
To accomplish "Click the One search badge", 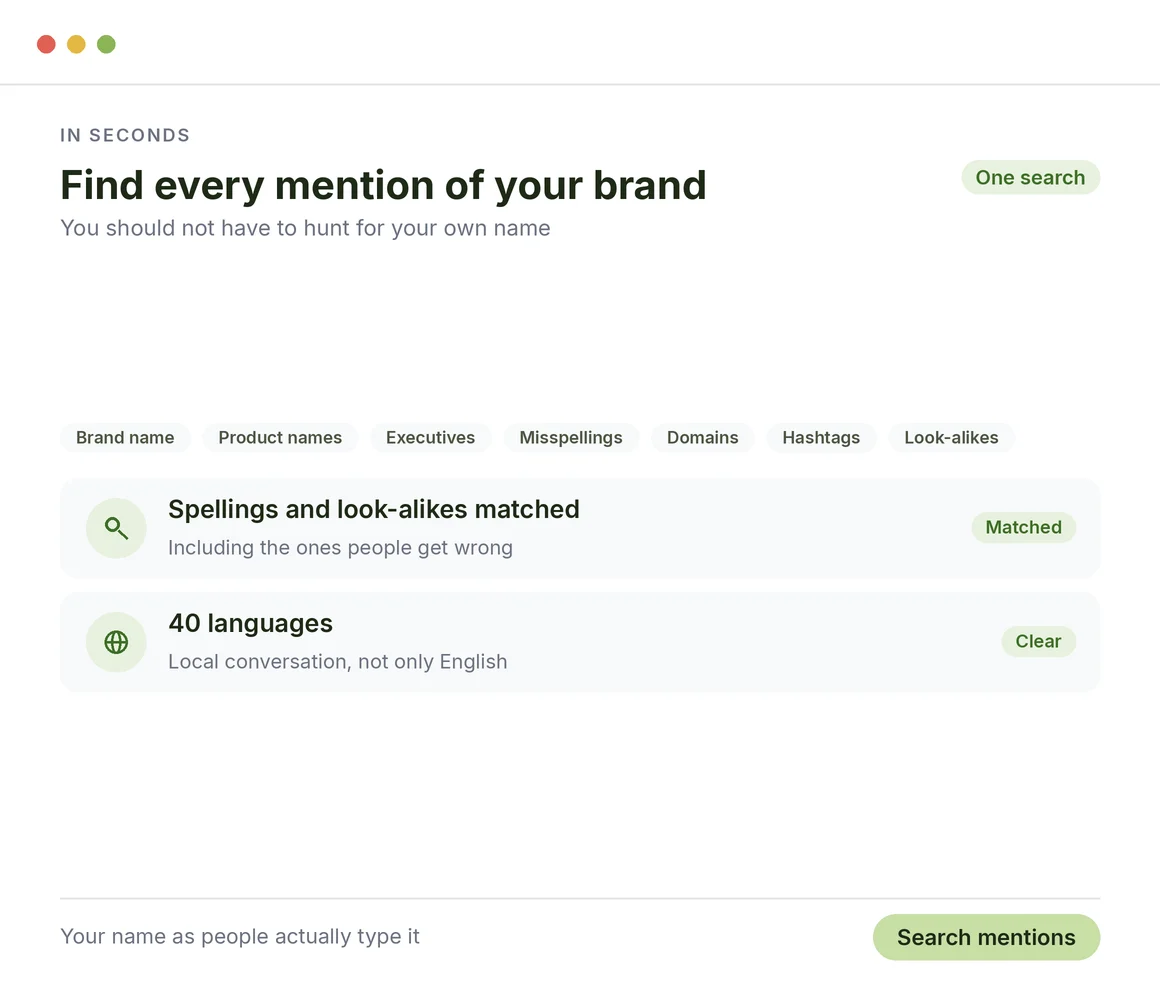I will tap(1031, 178).
